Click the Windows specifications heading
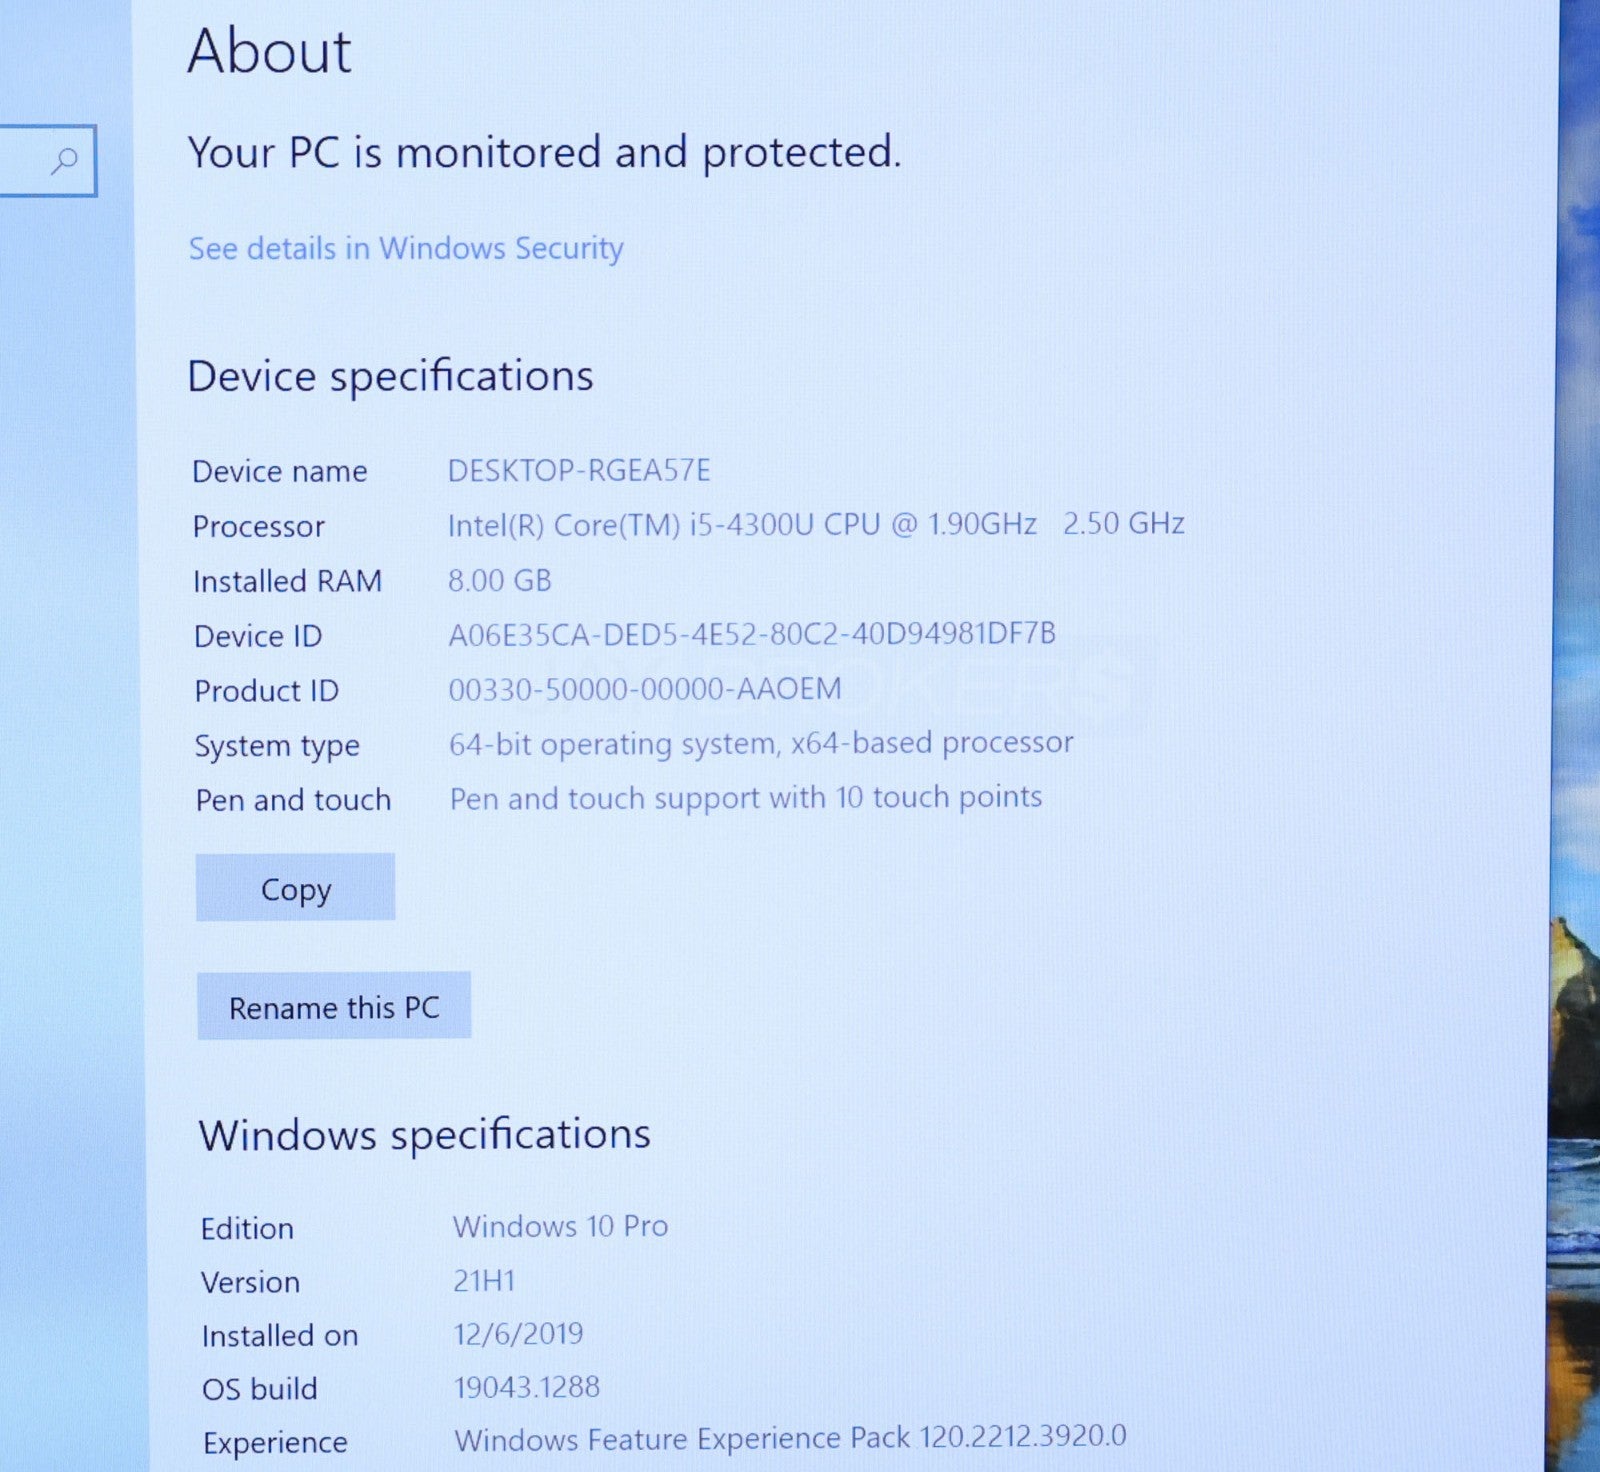 [424, 1135]
